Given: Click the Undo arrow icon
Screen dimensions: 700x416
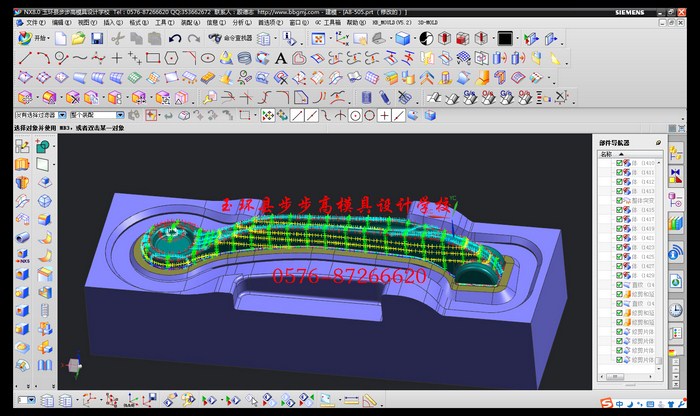Looking at the screenshot, I should (175, 38).
